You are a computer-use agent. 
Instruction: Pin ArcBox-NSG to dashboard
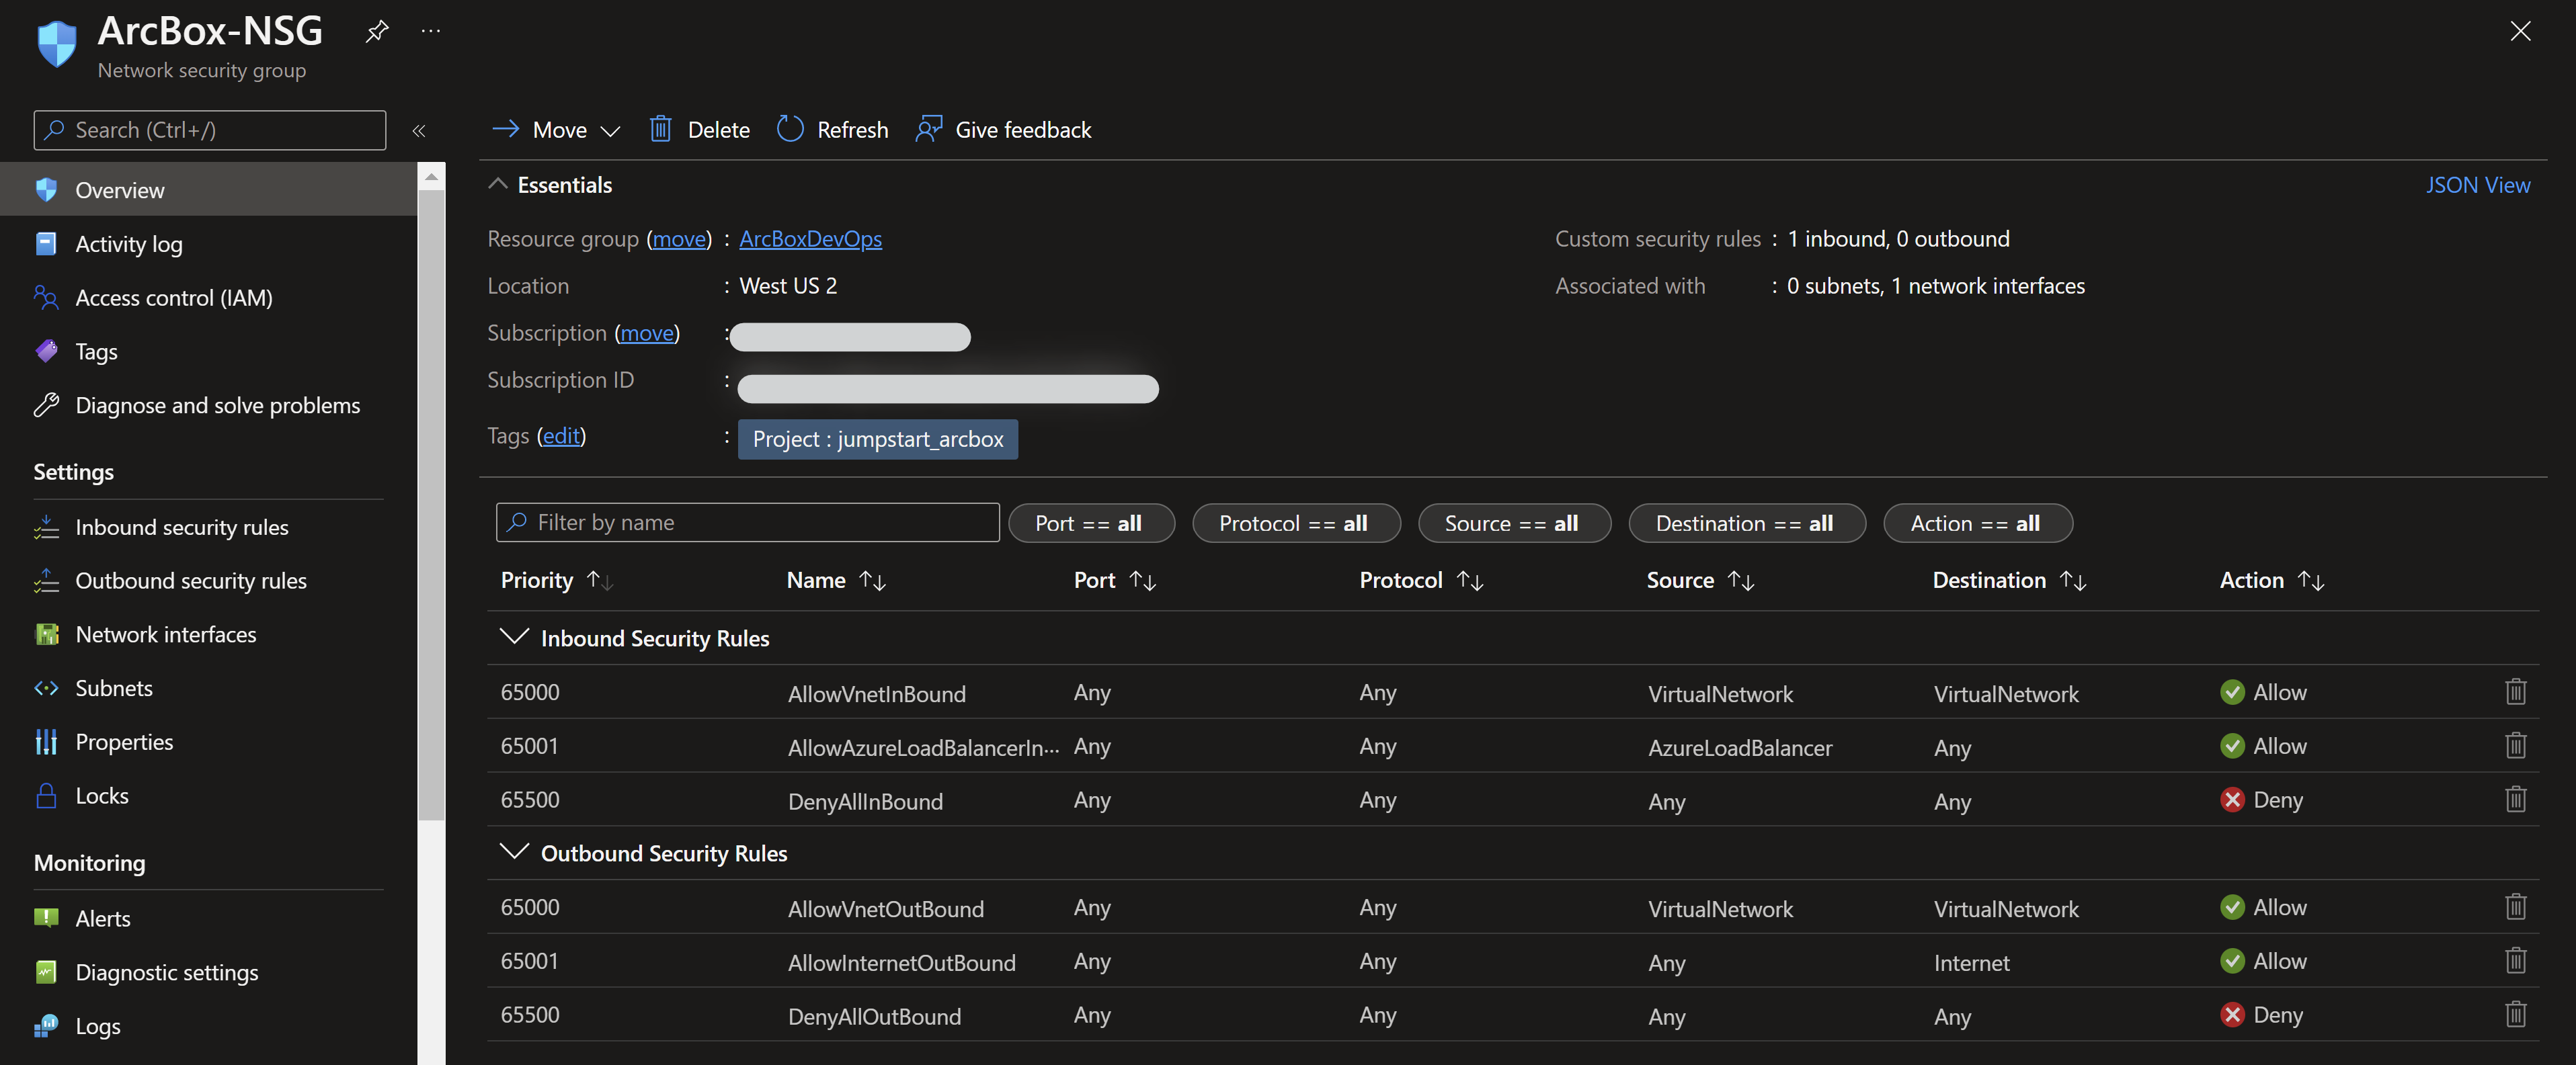click(x=376, y=32)
